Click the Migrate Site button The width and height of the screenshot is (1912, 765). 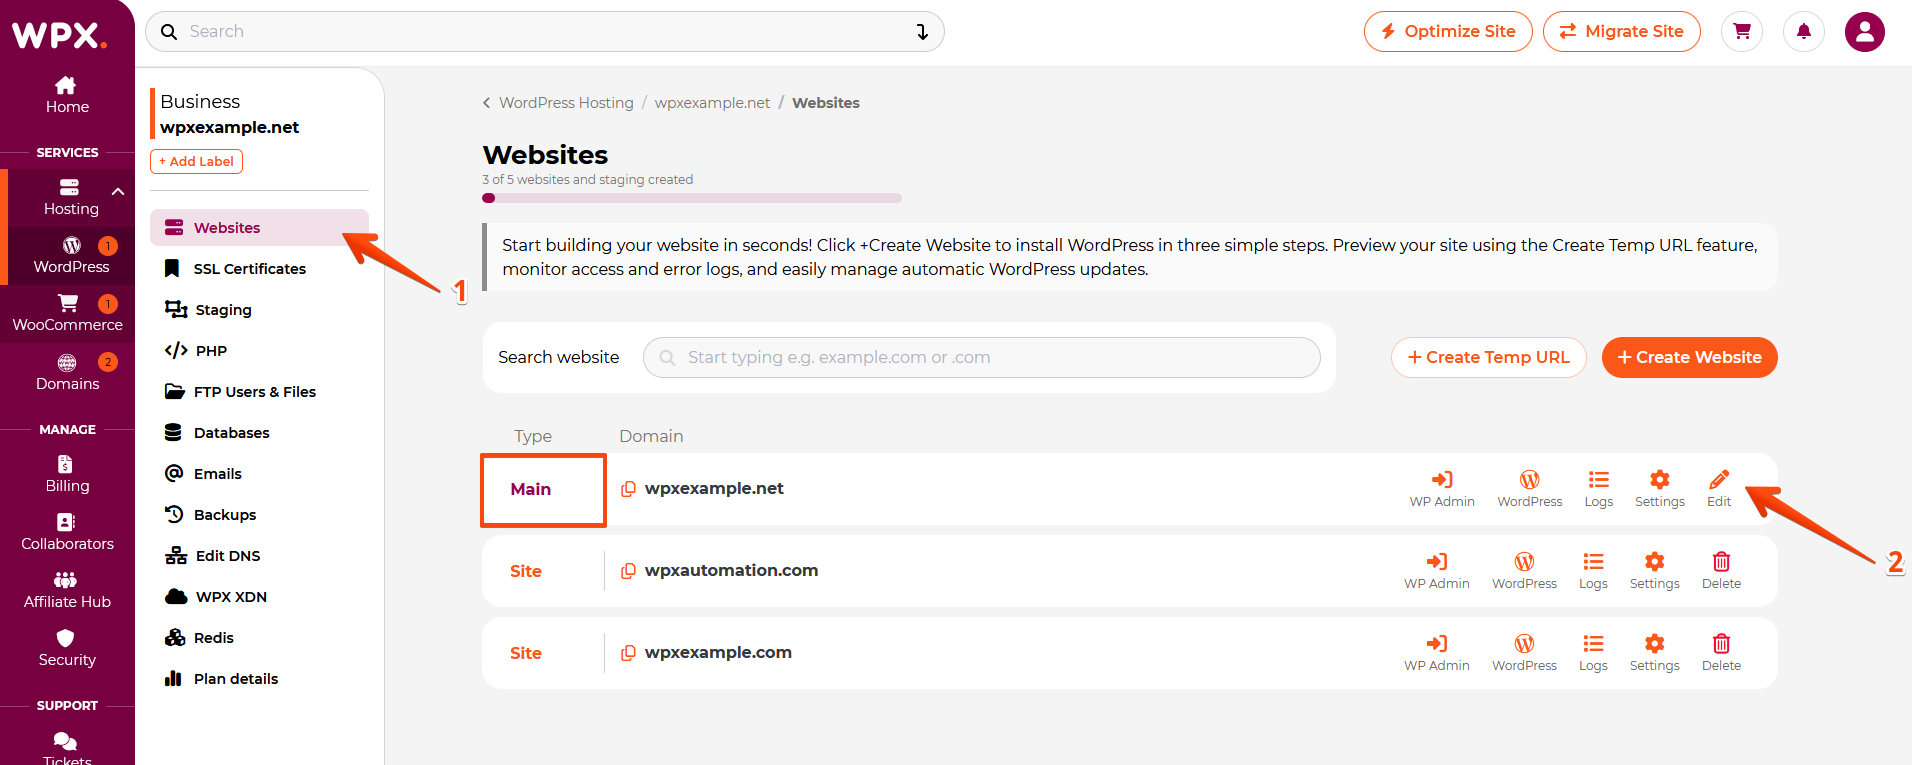(1622, 32)
